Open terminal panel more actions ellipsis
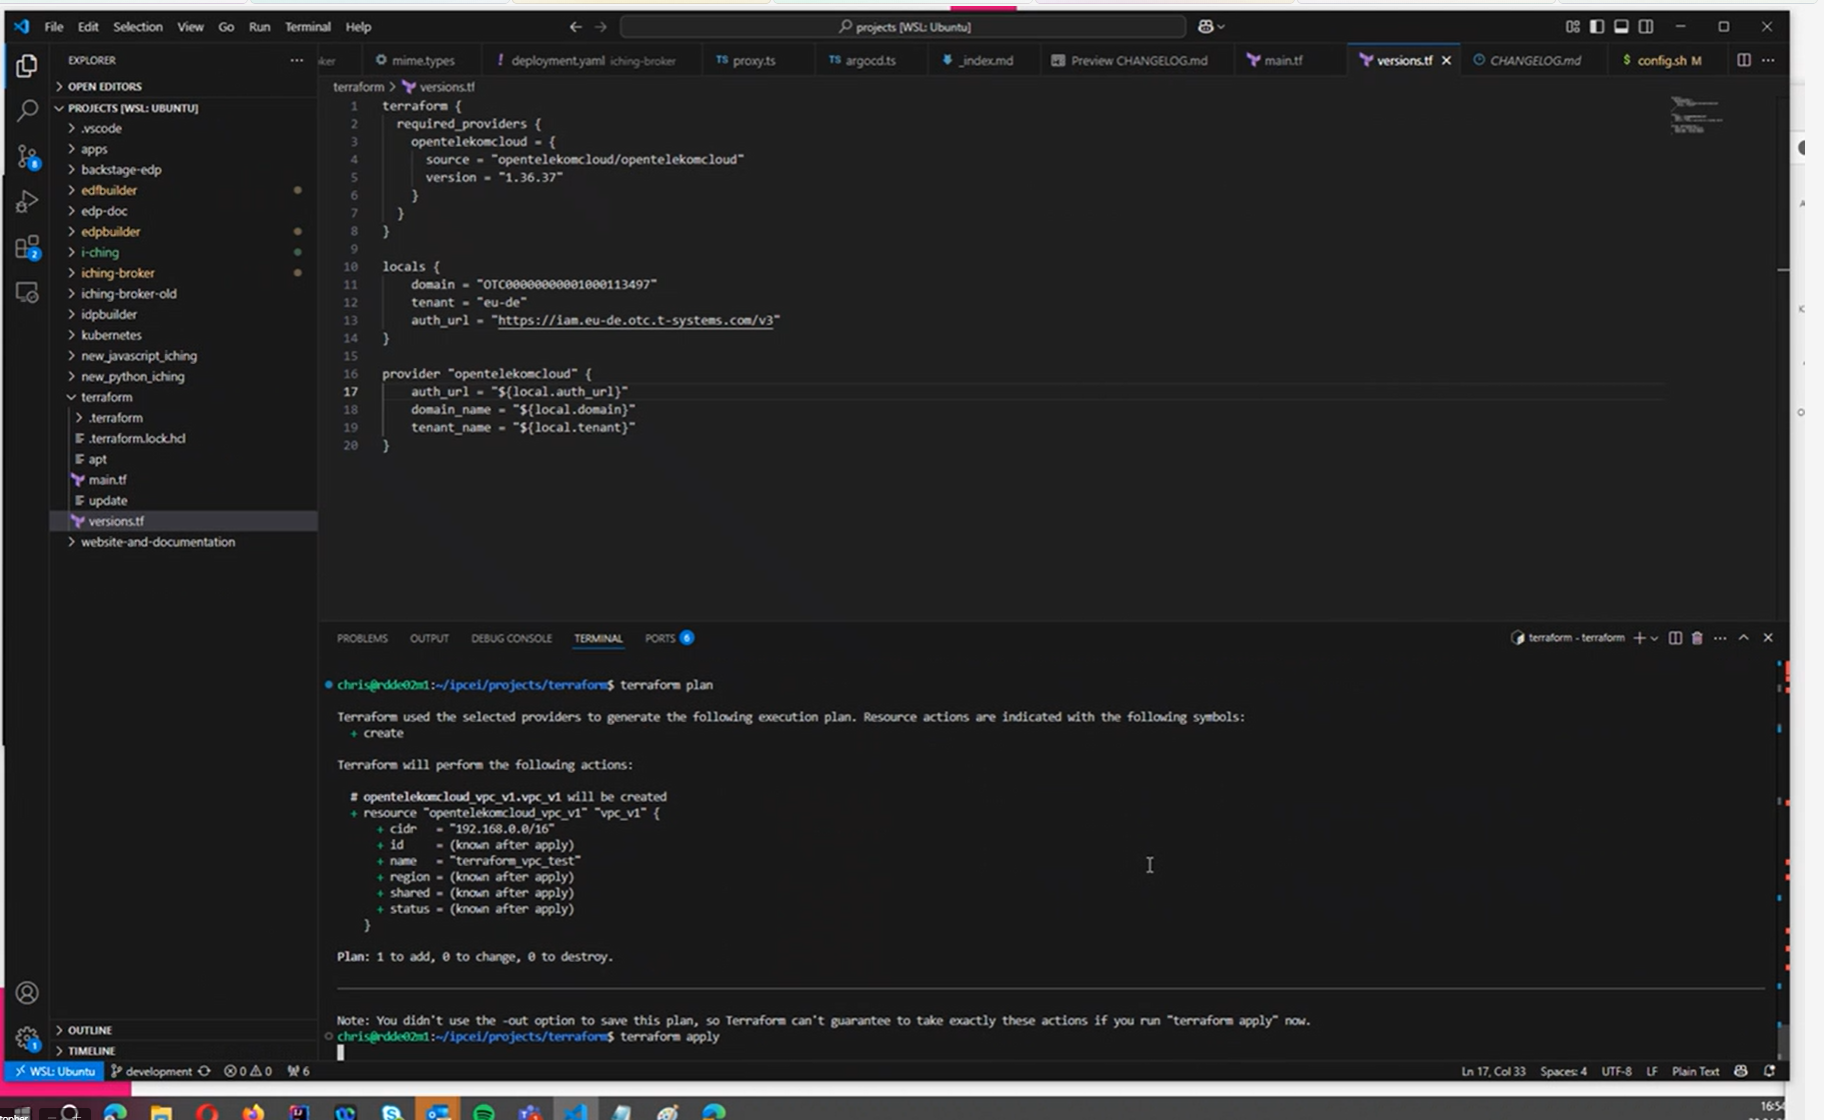This screenshot has width=1824, height=1120. pyautogui.click(x=1720, y=638)
